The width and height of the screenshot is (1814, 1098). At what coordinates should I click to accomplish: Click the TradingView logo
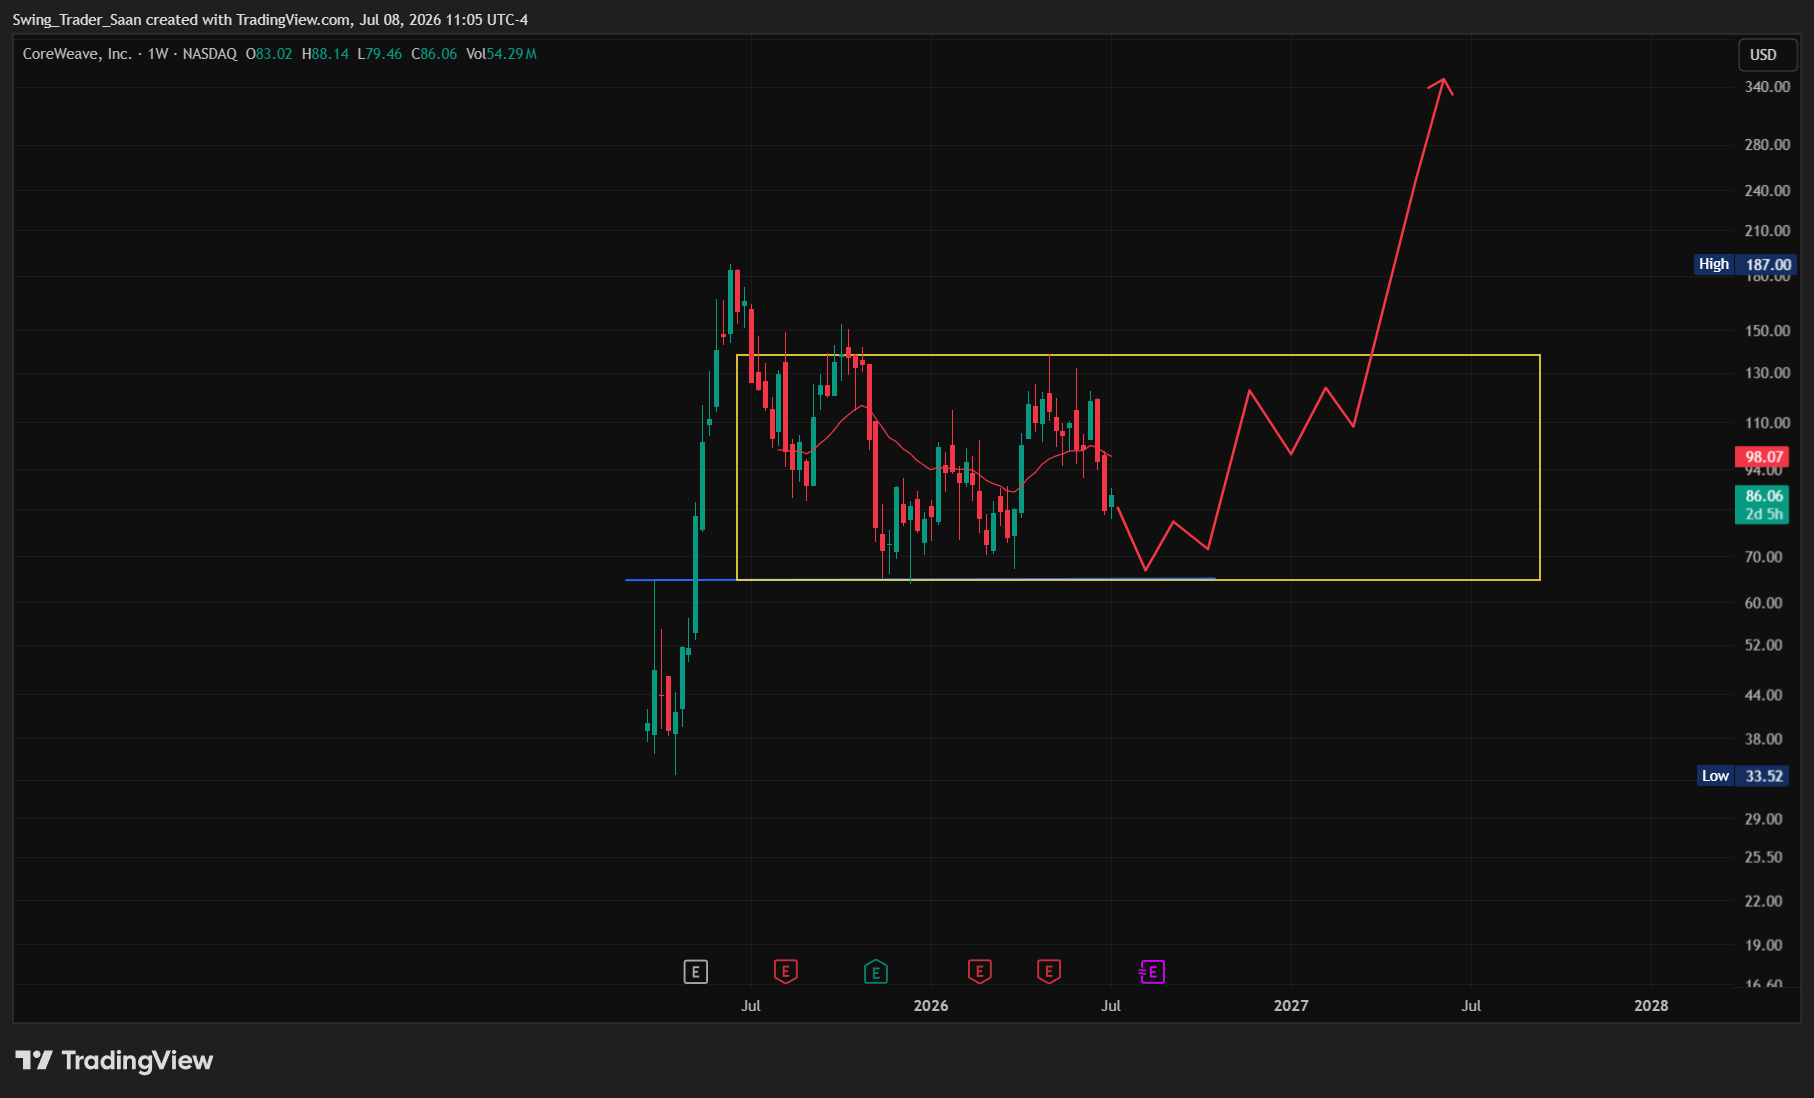[x=114, y=1060]
